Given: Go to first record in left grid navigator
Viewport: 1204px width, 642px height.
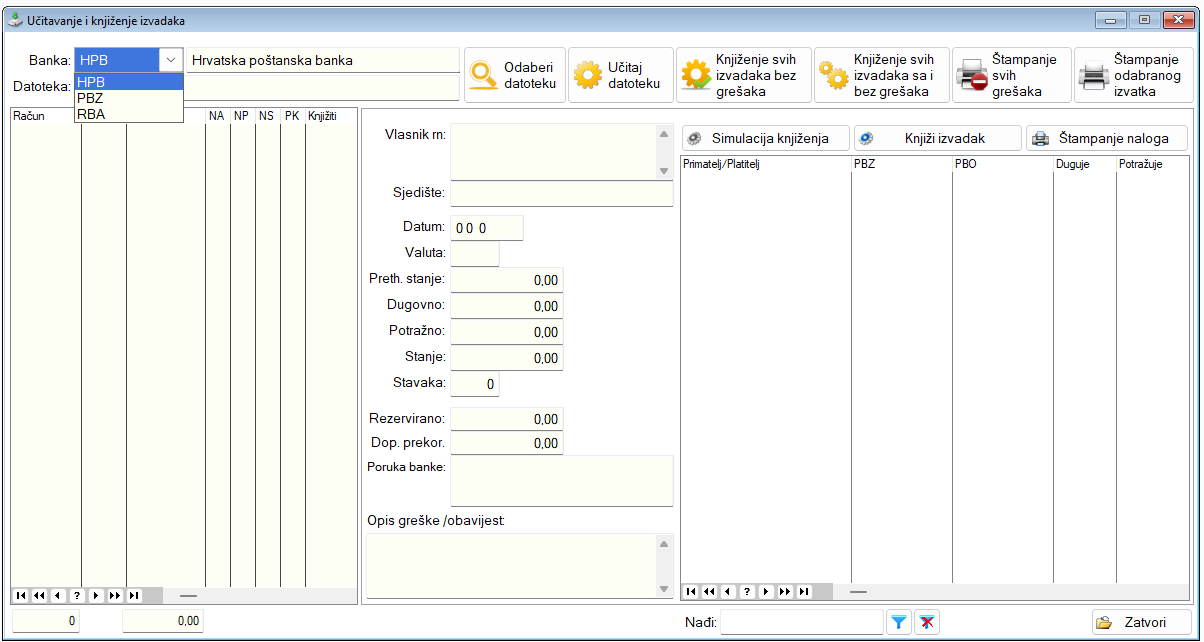Looking at the screenshot, I should tap(21, 595).
